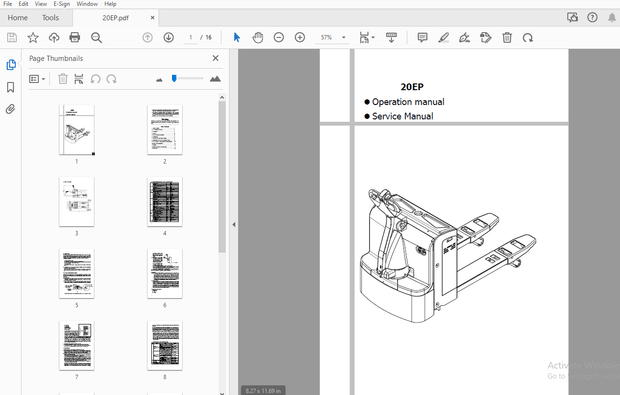The width and height of the screenshot is (620, 395).
Task: Click the 'Service Manual' text in document
Action: pyautogui.click(x=403, y=116)
